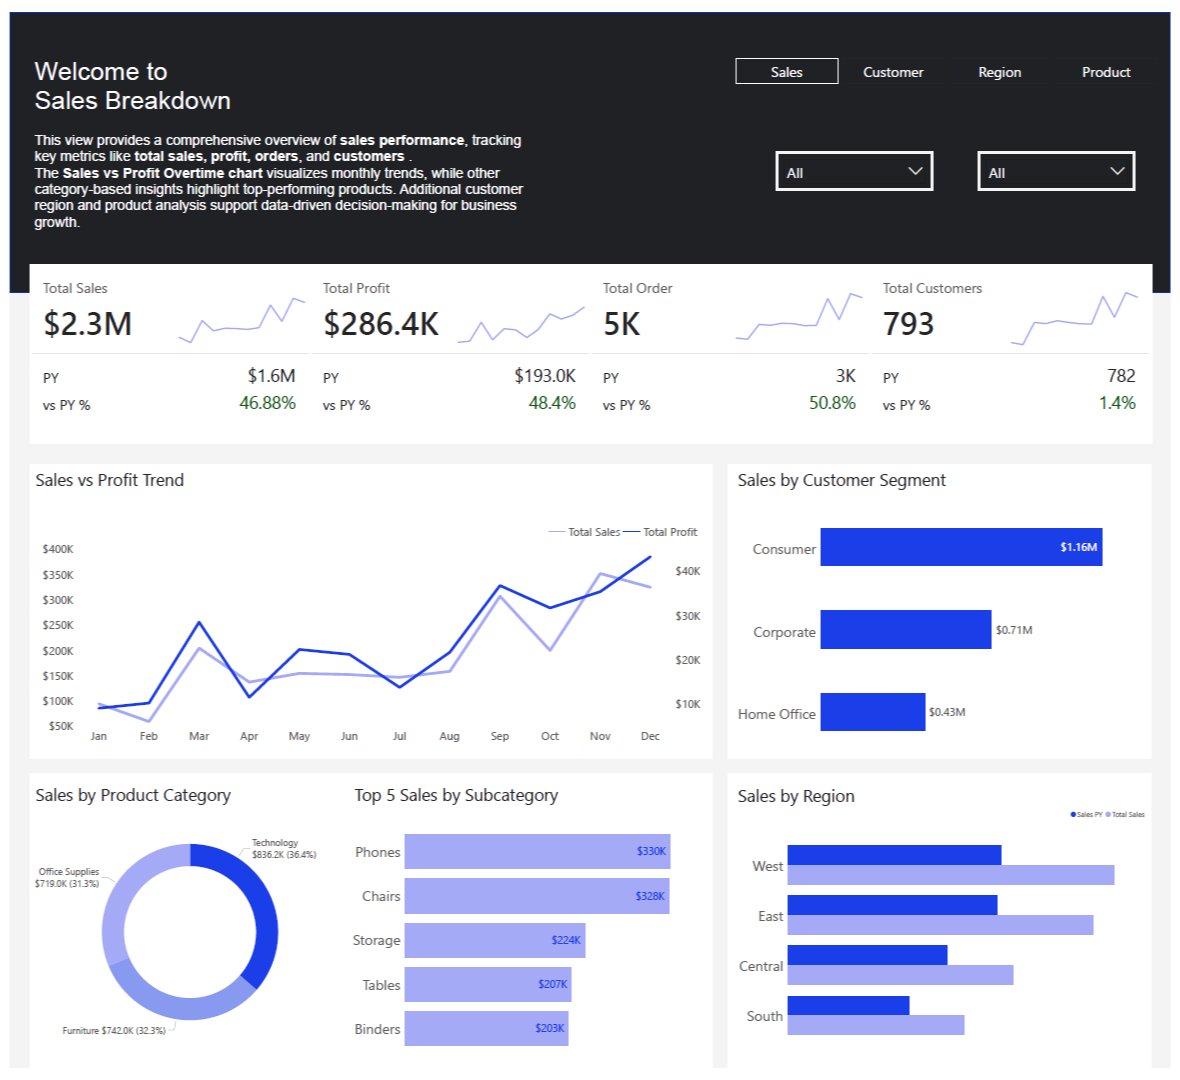Open the left 'All' filter dropdown

pyautogui.click(x=854, y=171)
